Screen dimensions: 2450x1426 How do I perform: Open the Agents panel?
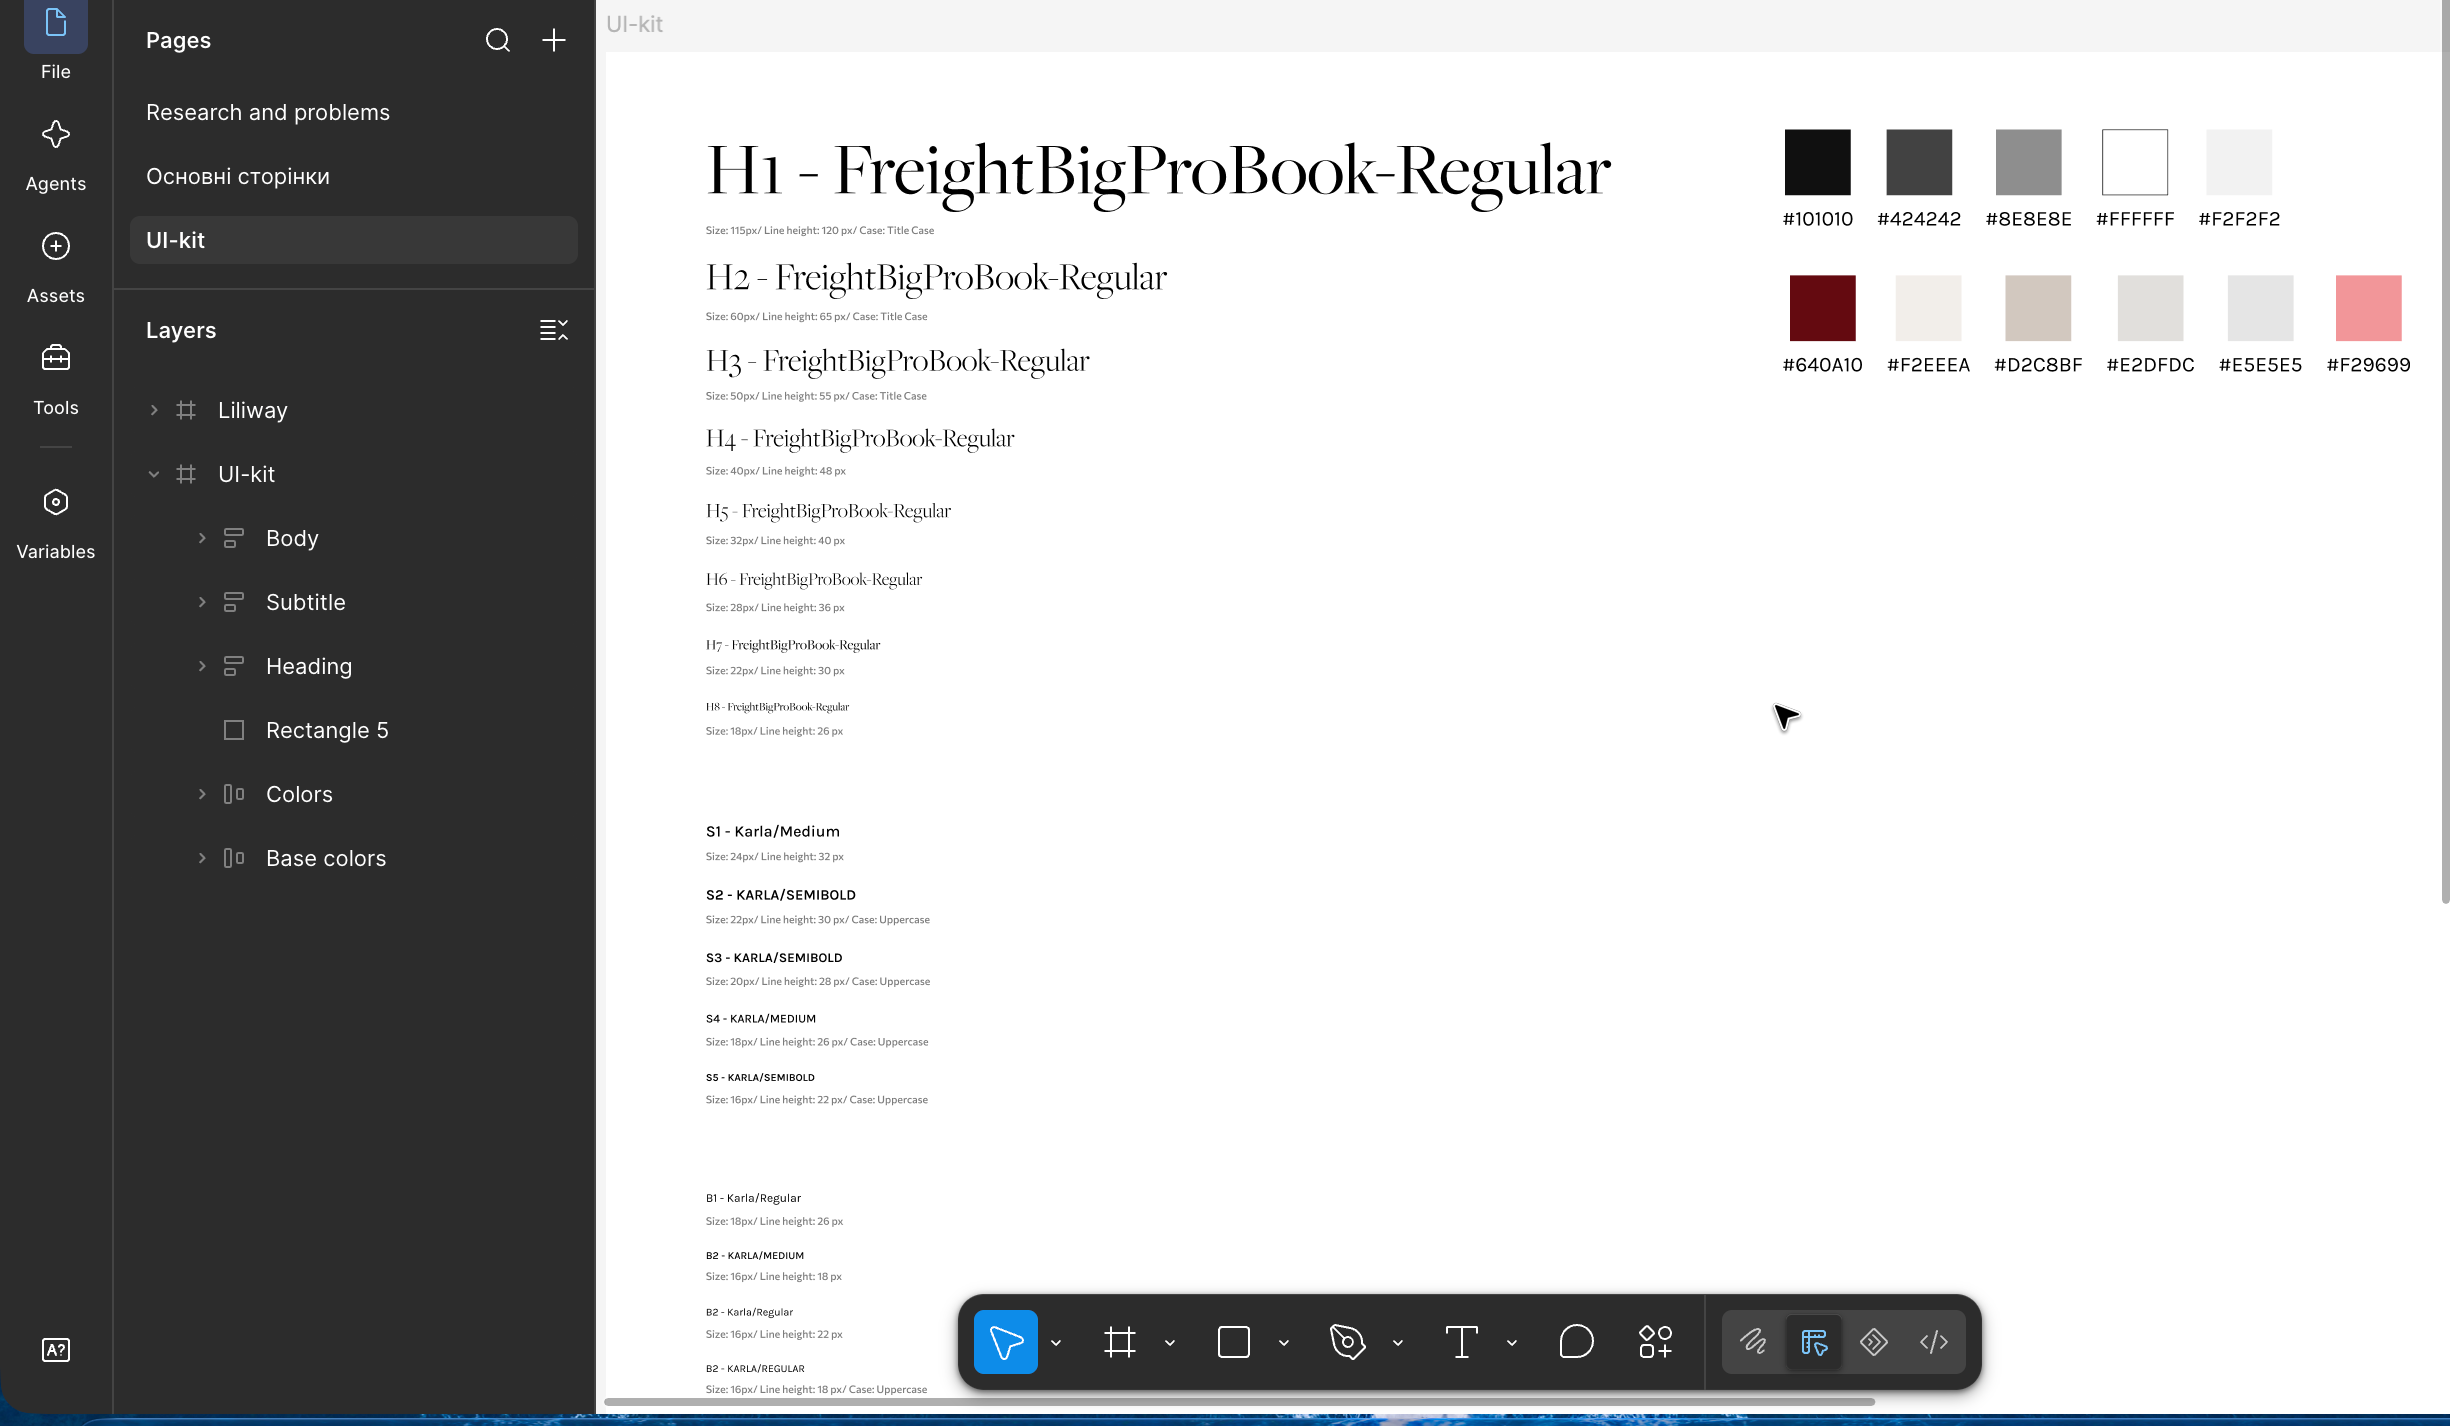pyautogui.click(x=56, y=154)
